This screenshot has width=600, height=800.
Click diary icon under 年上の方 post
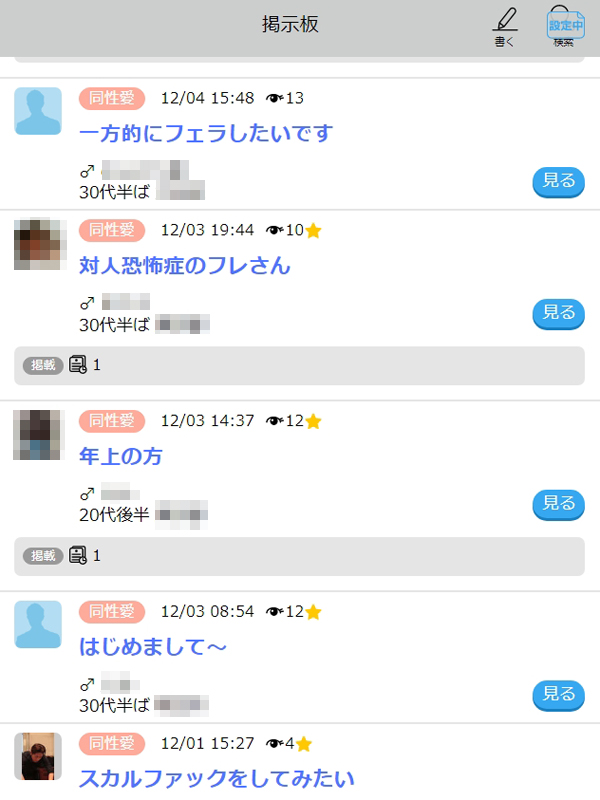pyautogui.click(x=78, y=555)
